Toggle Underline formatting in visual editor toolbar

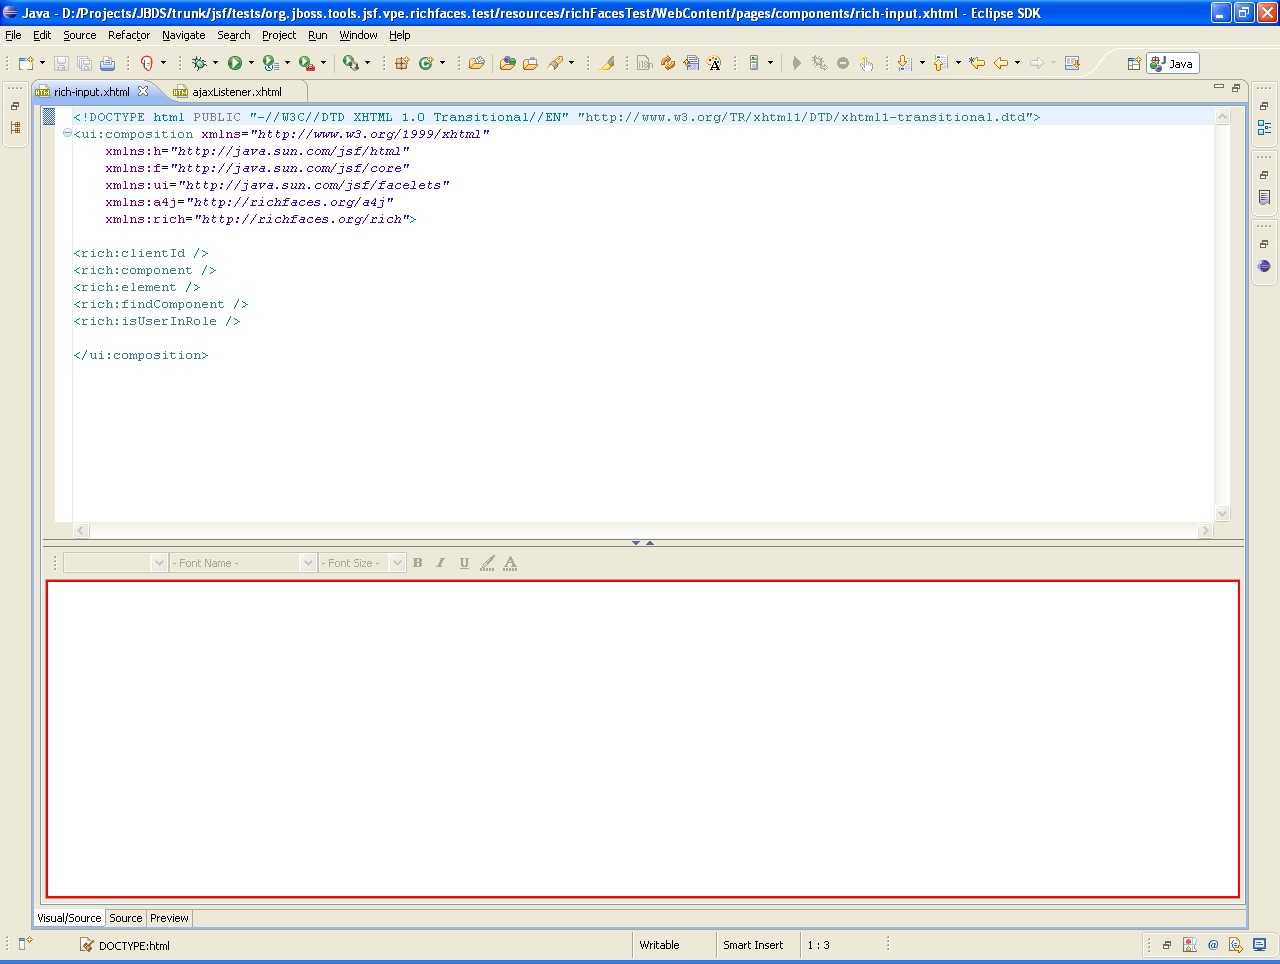(x=464, y=563)
